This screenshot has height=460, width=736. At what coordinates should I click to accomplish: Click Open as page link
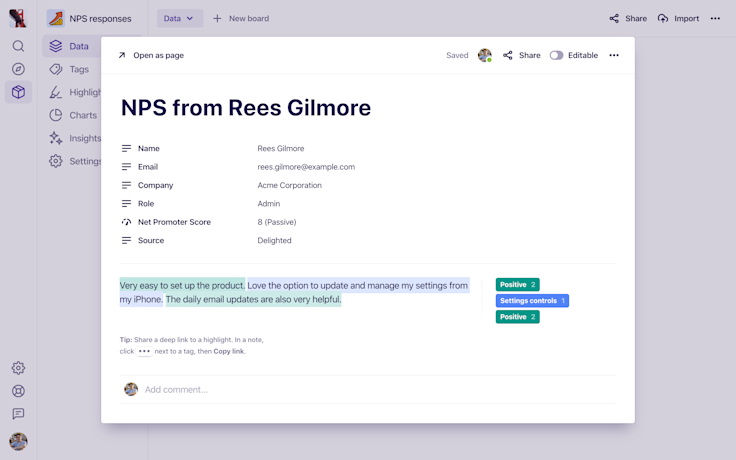tap(151, 55)
